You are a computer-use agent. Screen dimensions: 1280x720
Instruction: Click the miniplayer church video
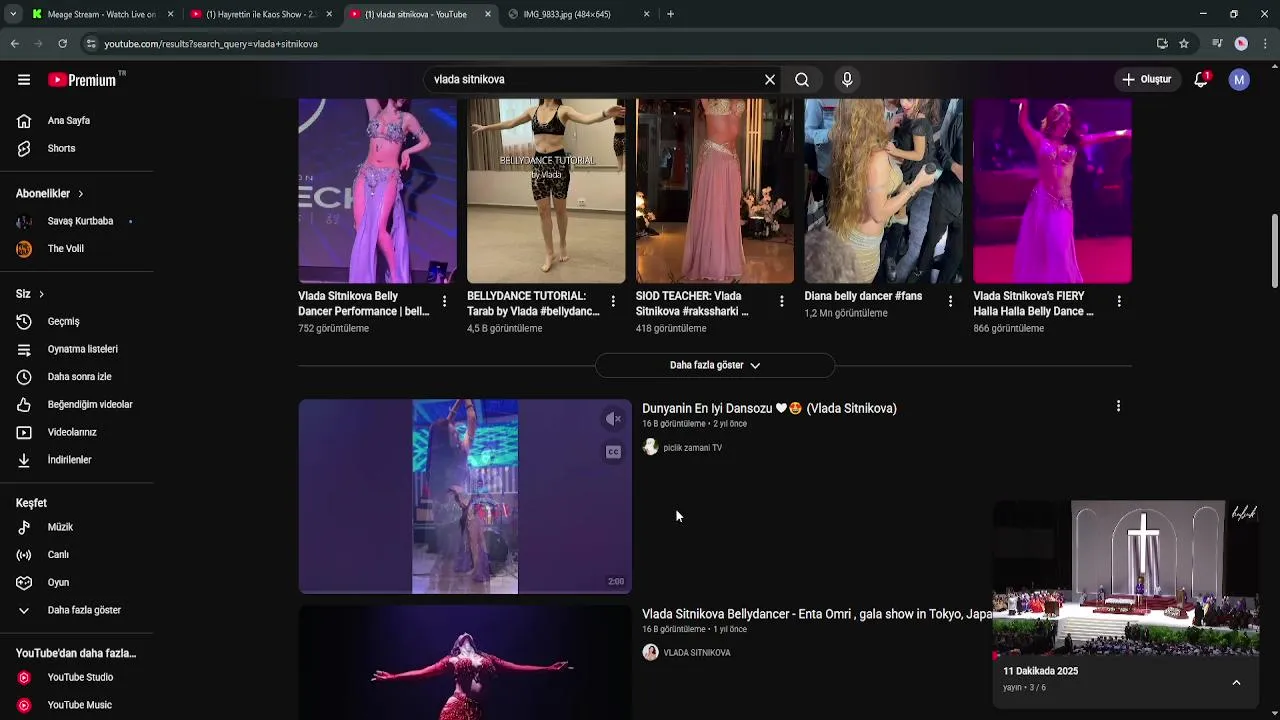click(1125, 578)
